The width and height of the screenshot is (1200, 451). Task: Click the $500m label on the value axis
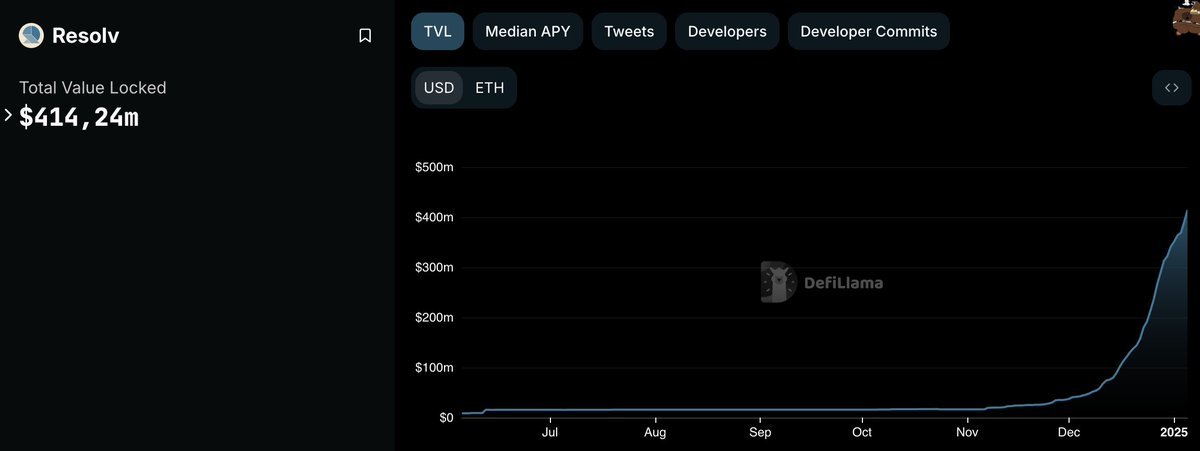[434, 167]
